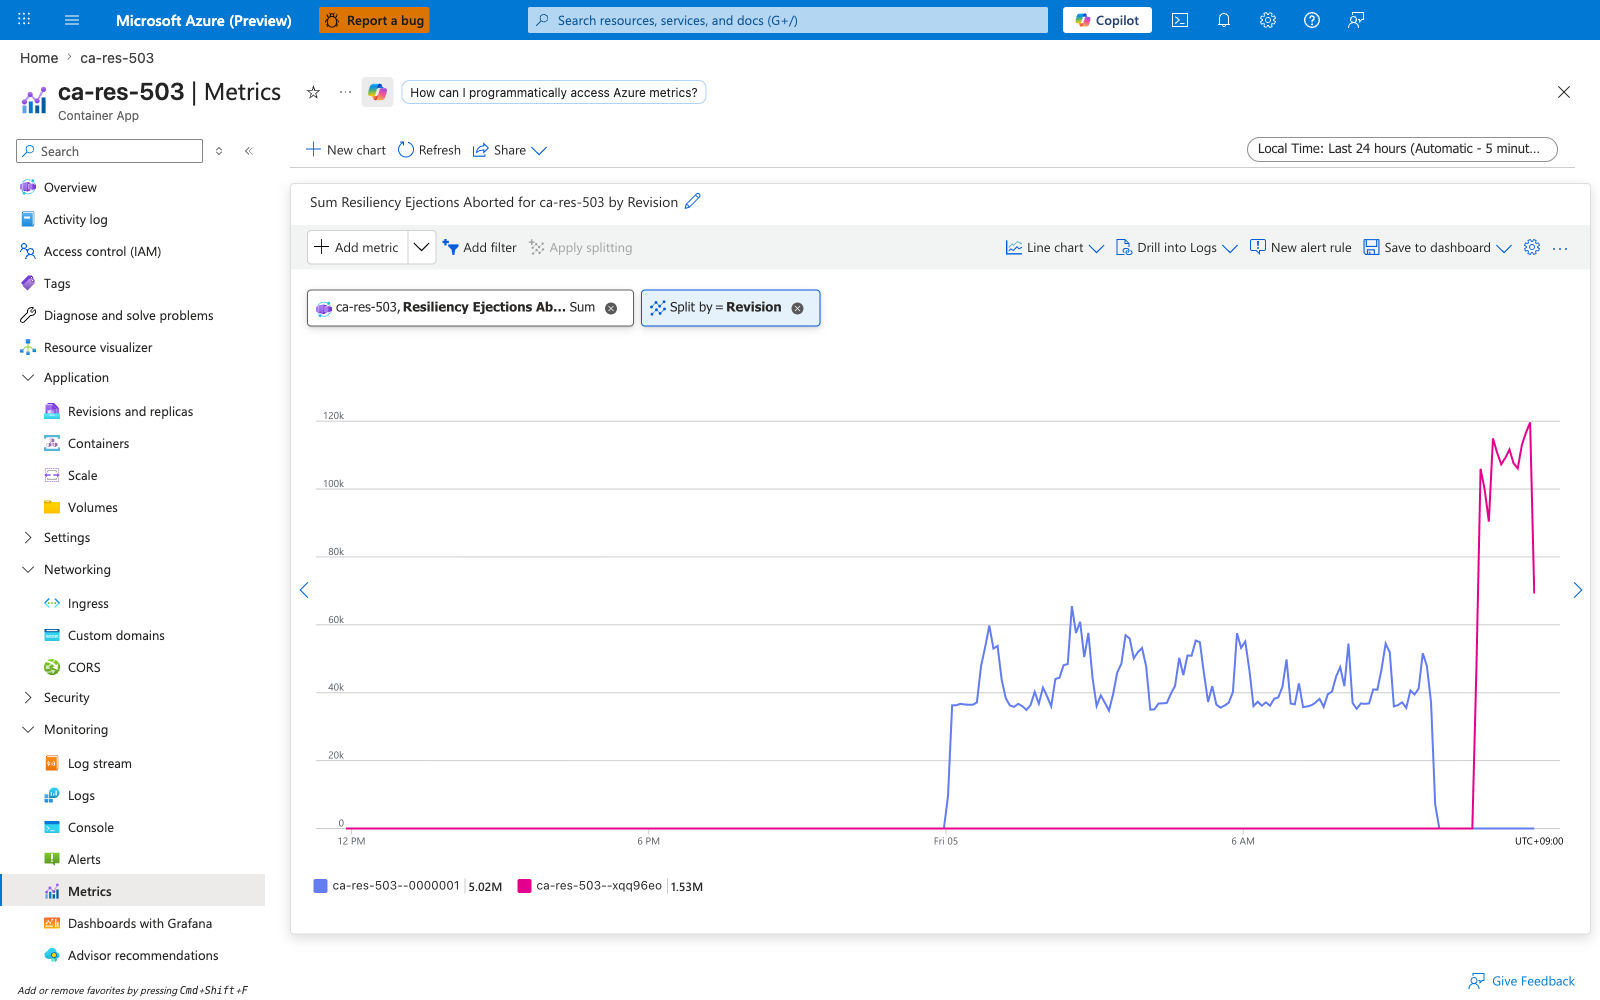Toggle ca-res-503--xqq96eo legend color swatch
The height and width of the screenshot is (1000, 1600).
[x=524, y=886]
